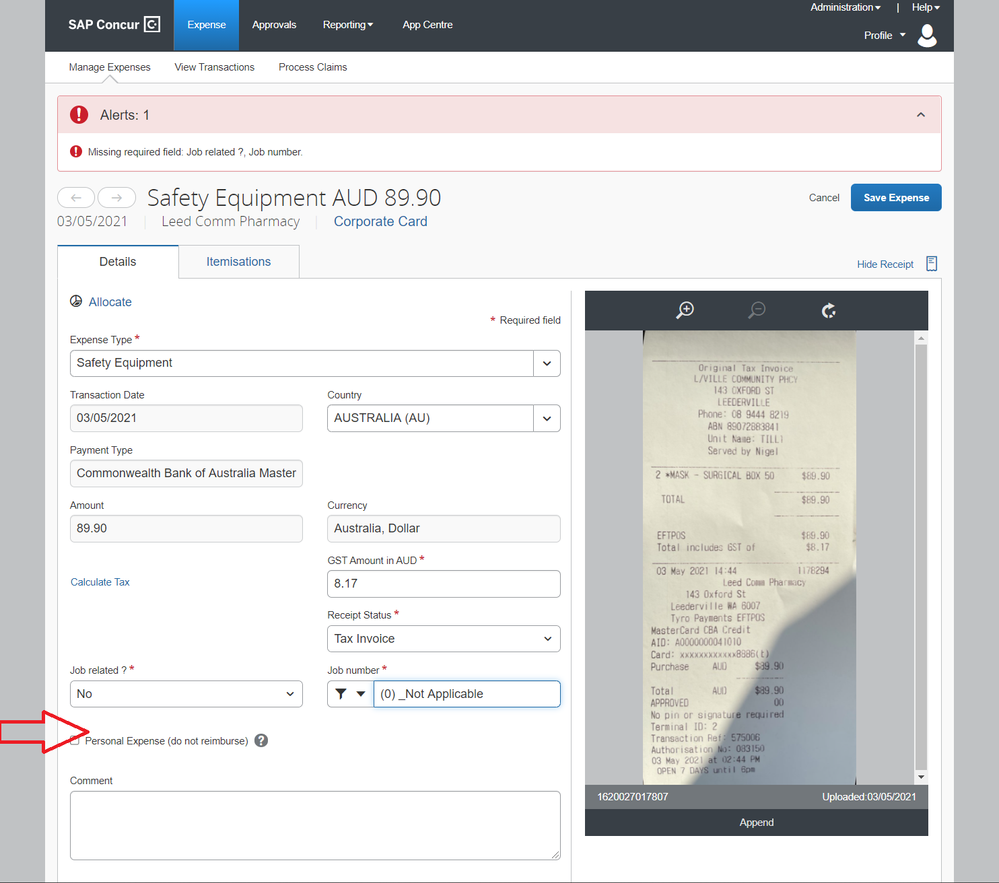
Task: Click the Hide Receipt document icon
Action: pos(931,264)
